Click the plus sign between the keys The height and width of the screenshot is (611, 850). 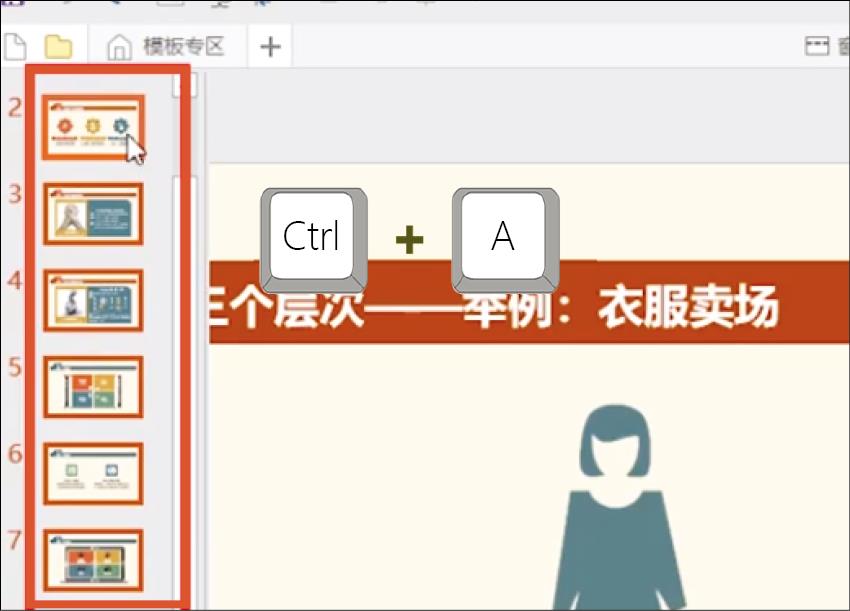pos(409,239)
